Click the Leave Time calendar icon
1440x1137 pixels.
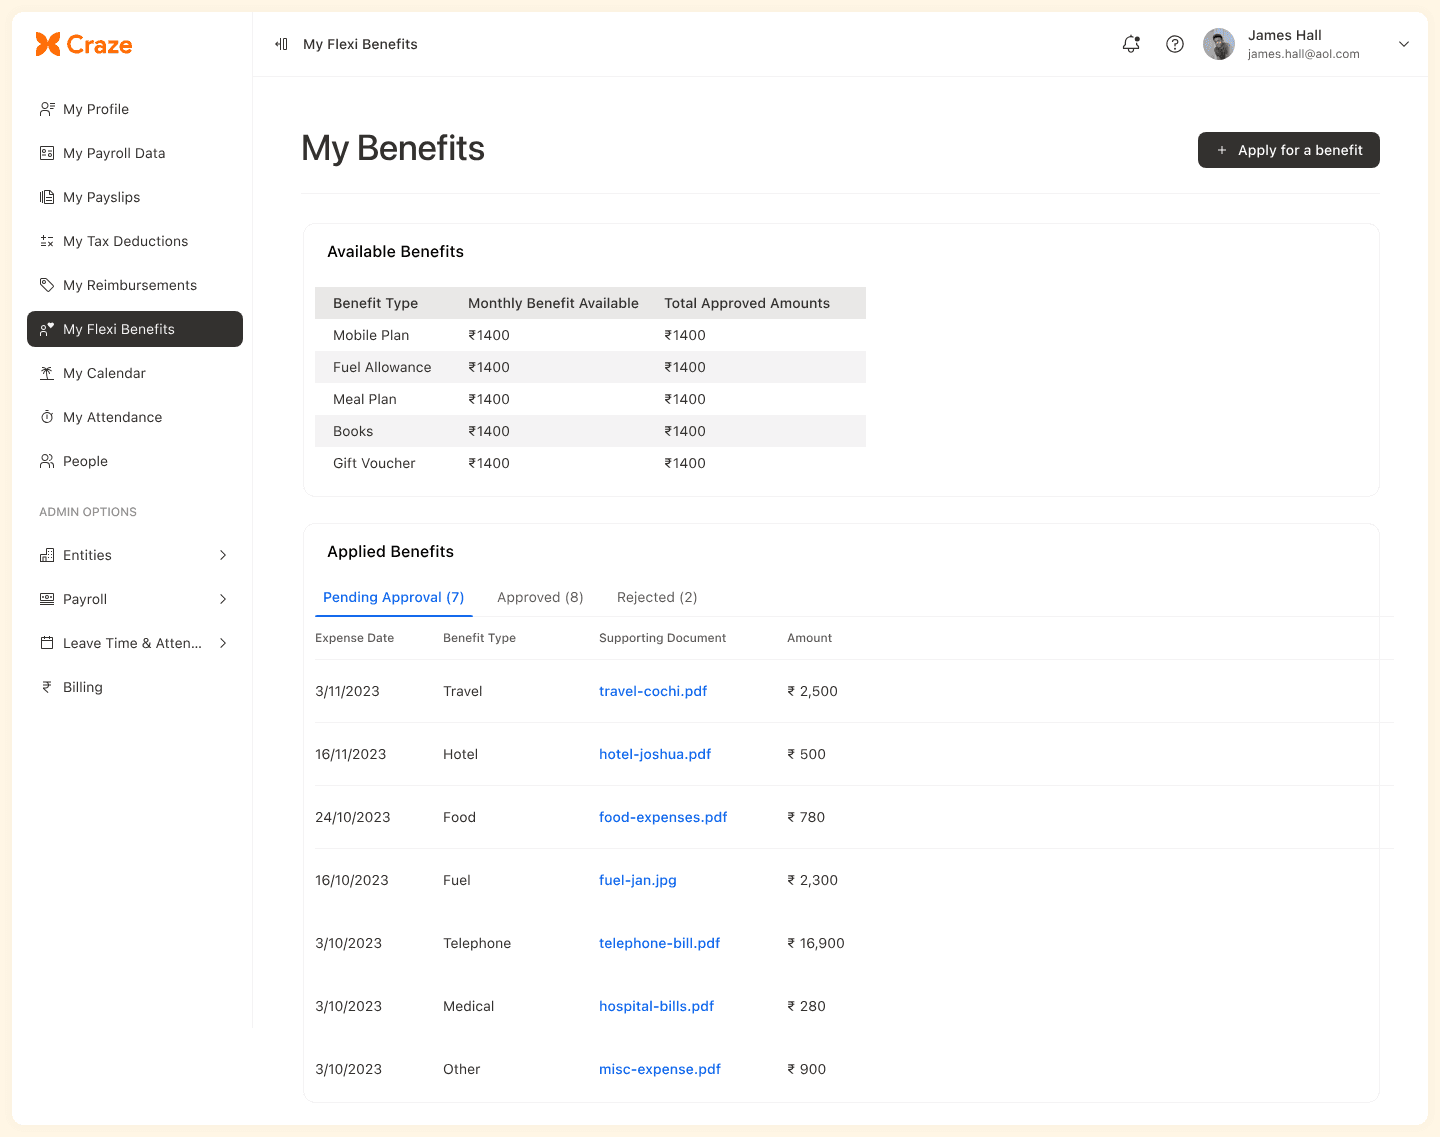pos(47,643)
